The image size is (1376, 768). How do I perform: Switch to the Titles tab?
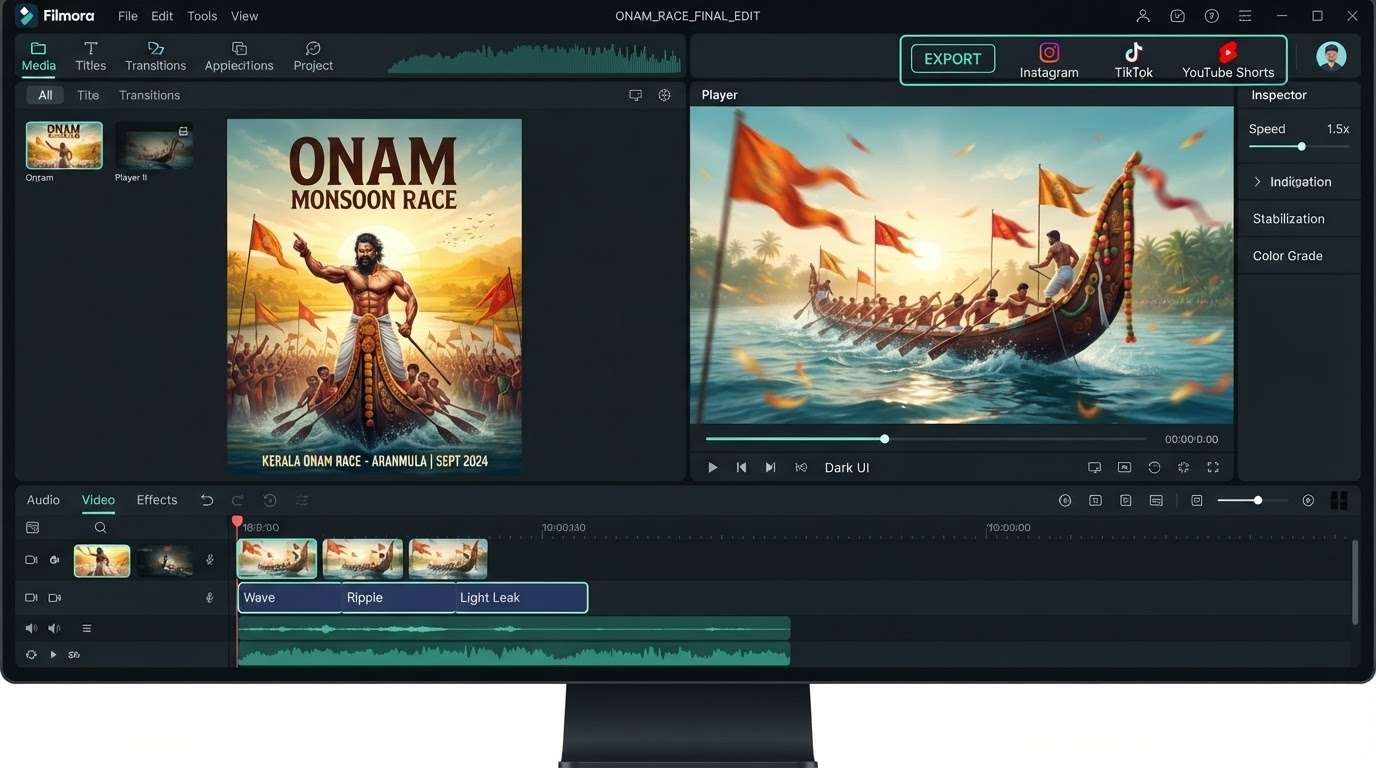90,57
